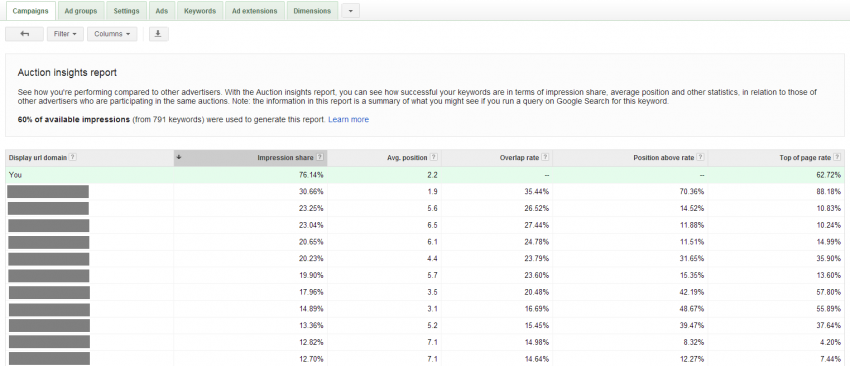
Task: Click the 6.5 average position cell
Action: 433,225
